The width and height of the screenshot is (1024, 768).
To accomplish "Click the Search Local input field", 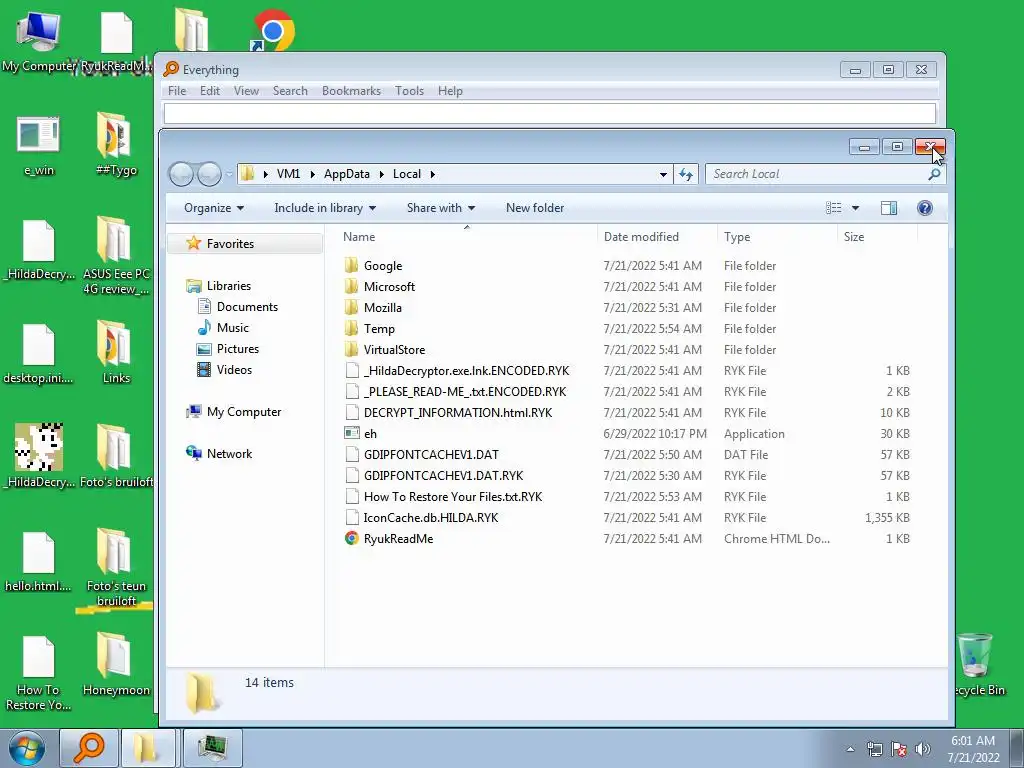I will (816, 174).
